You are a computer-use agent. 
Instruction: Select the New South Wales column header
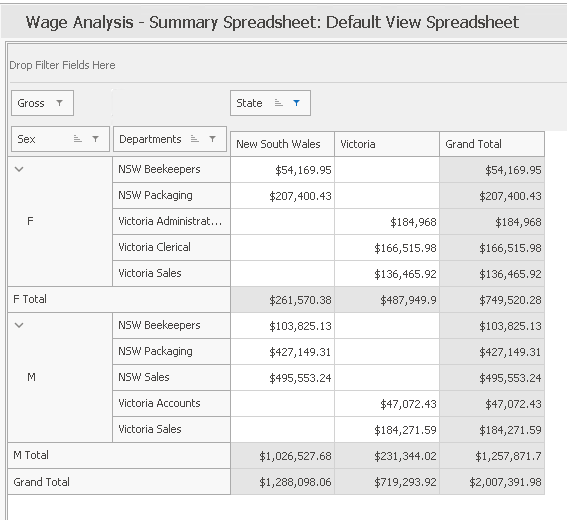(282, 144)
